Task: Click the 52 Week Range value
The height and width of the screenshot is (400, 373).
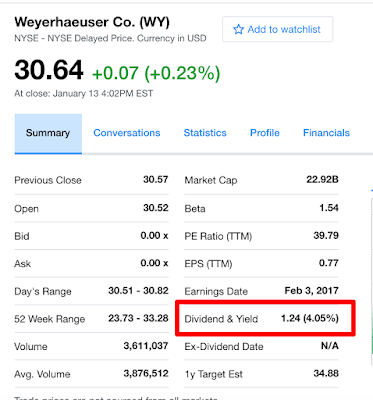Action: (138, 318)
